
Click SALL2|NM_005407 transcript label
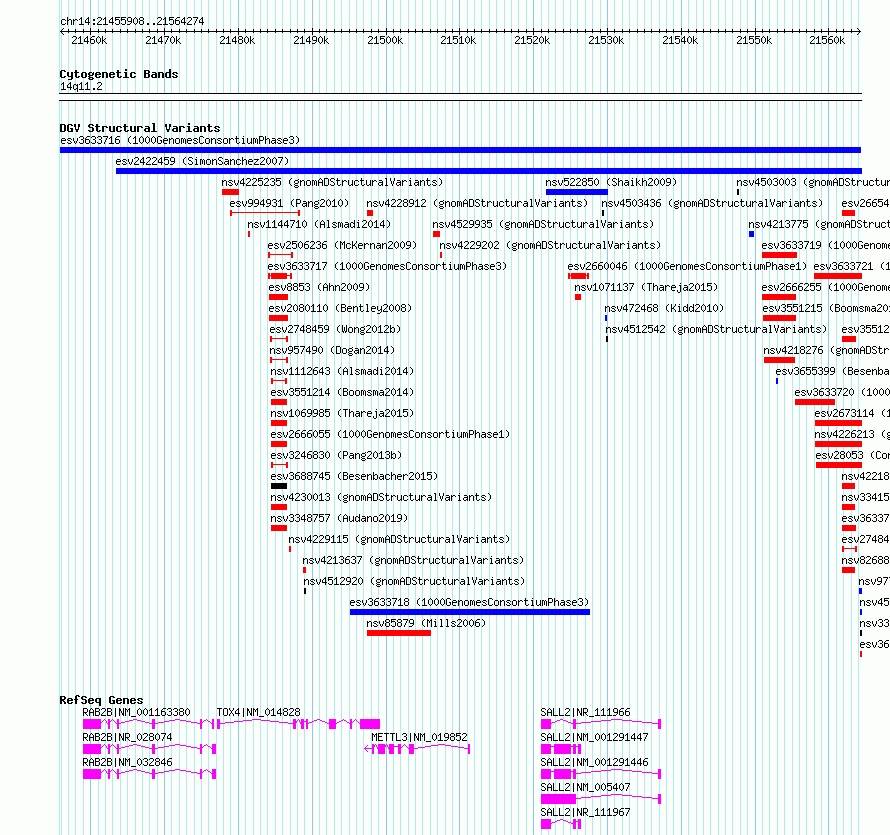pyautogui.click(x=585, y=787)
